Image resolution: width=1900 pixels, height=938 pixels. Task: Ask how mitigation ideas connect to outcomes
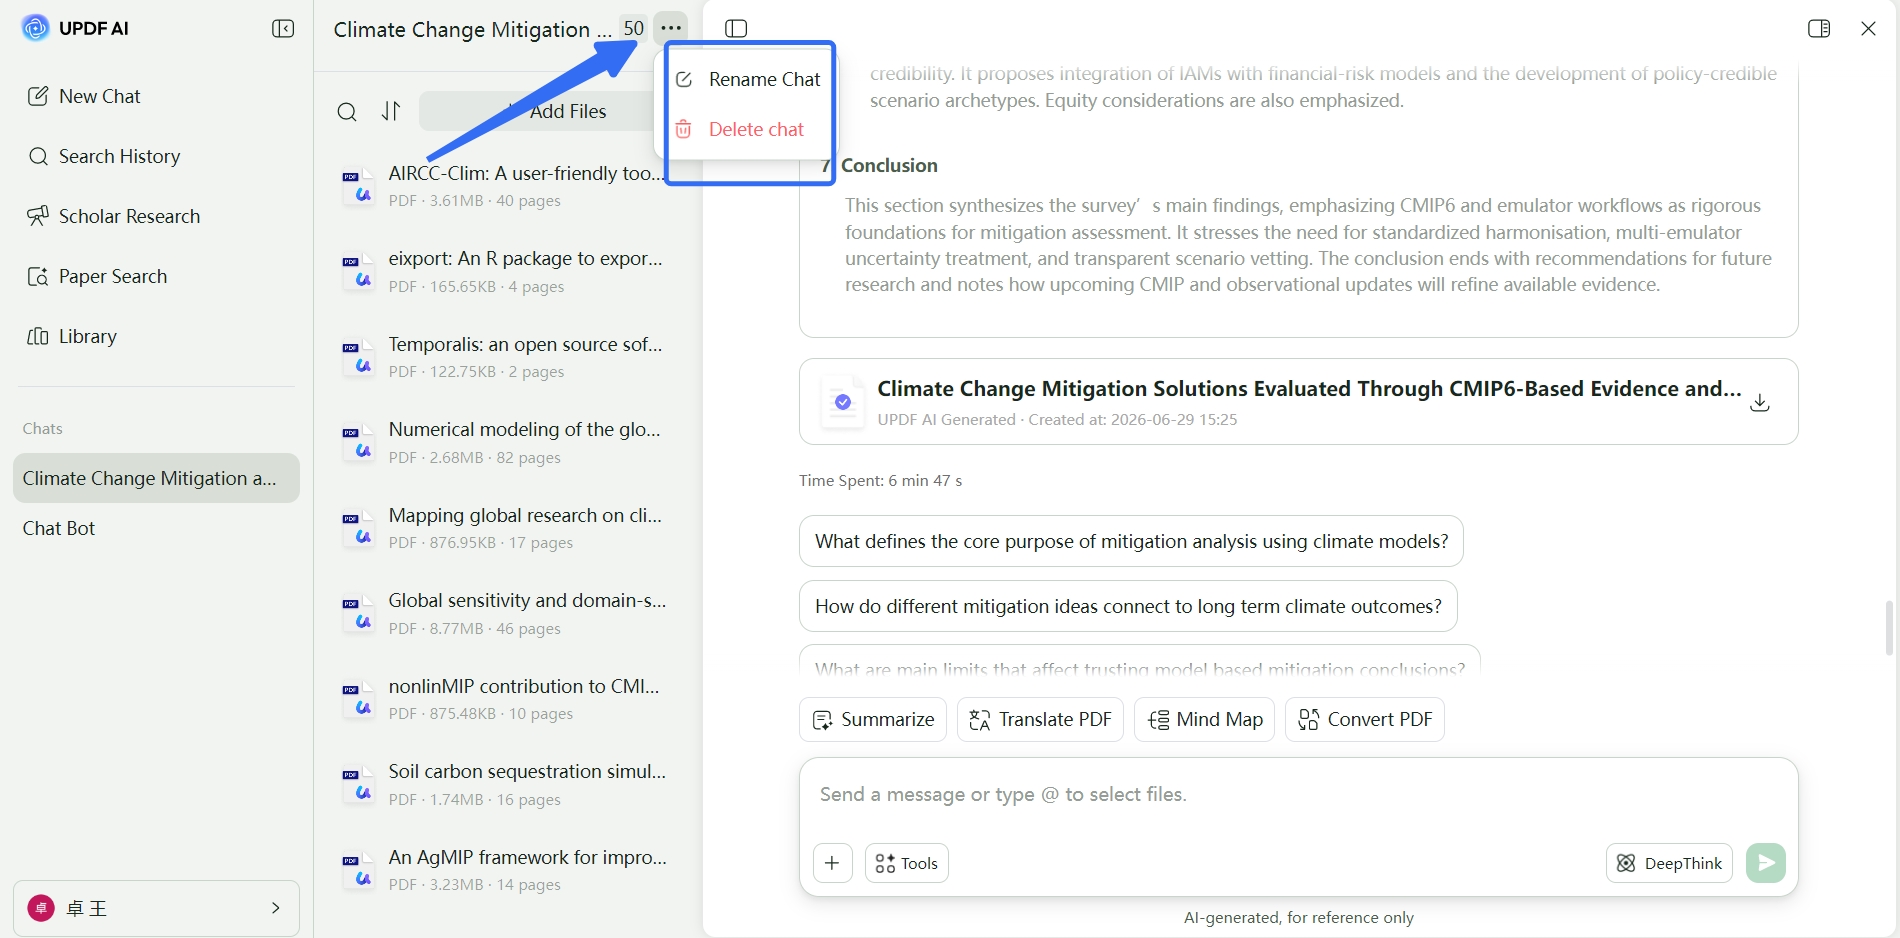1128,606
